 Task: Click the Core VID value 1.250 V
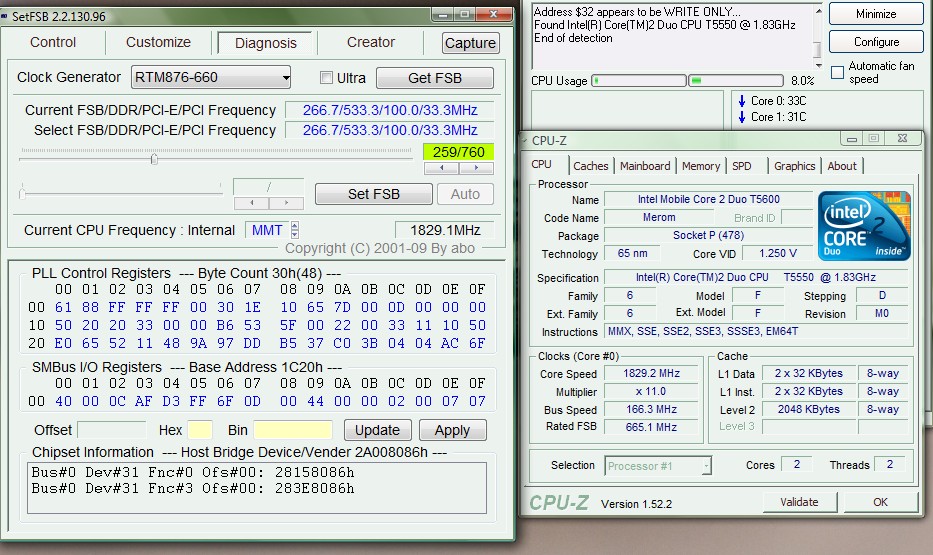(778, 253)
